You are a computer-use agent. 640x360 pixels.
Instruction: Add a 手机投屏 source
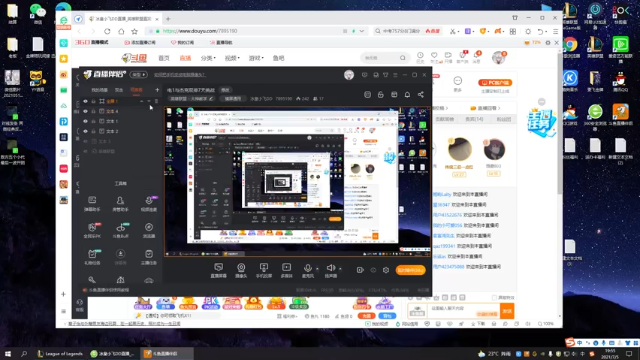[264, 270]
